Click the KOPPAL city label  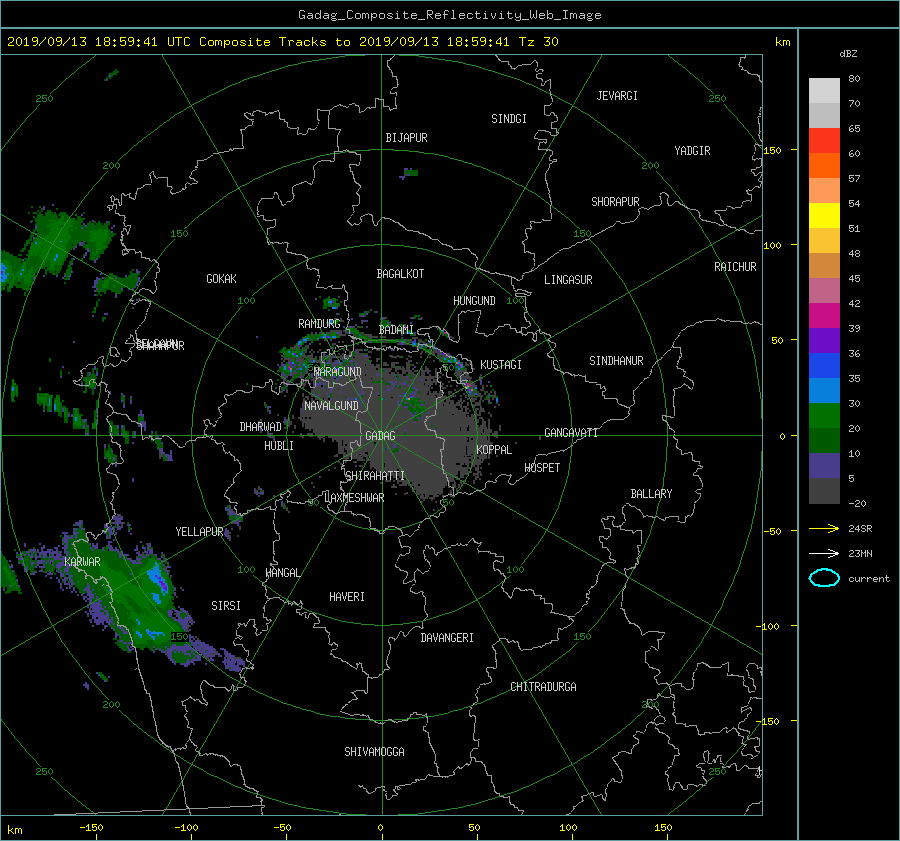(x=494, y=449)
